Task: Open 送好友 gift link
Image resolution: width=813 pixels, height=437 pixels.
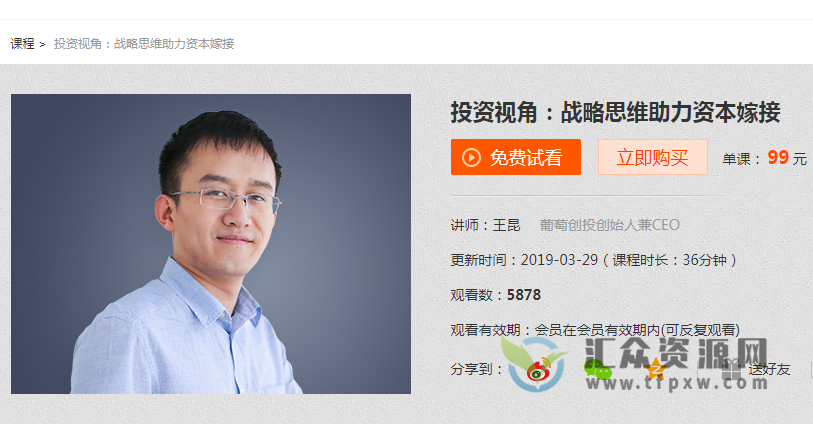Action: [769, 369]
